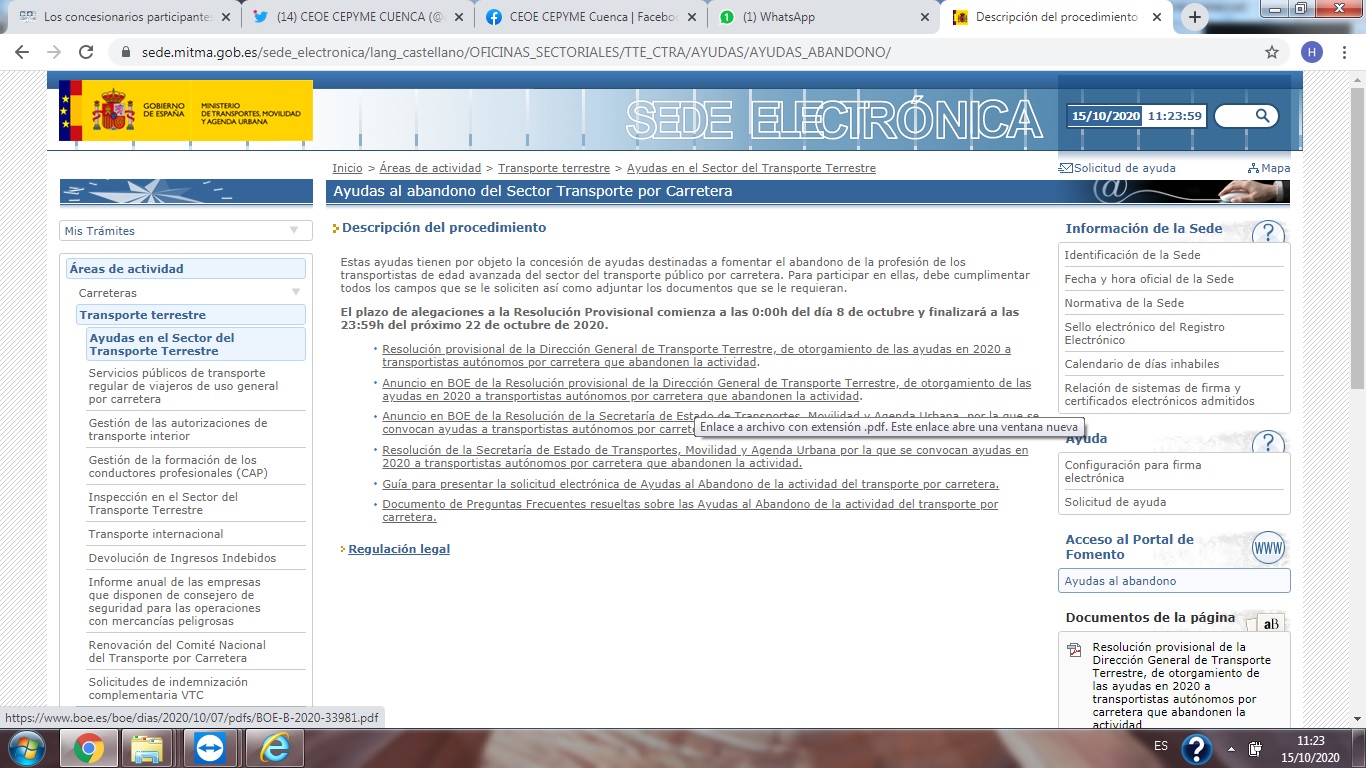Click the Chrome back arrow button

pyautogui.click(x=23, y=52)
